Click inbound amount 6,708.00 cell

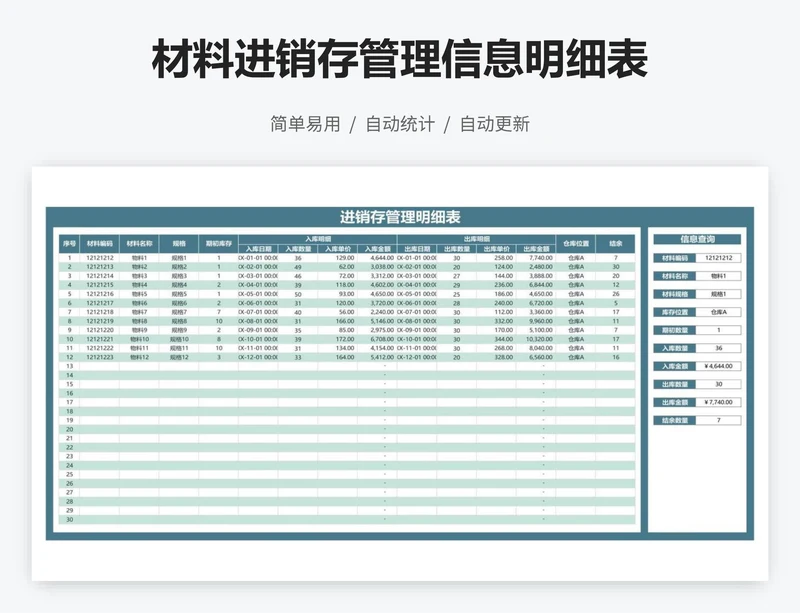[x=378, y=339]
